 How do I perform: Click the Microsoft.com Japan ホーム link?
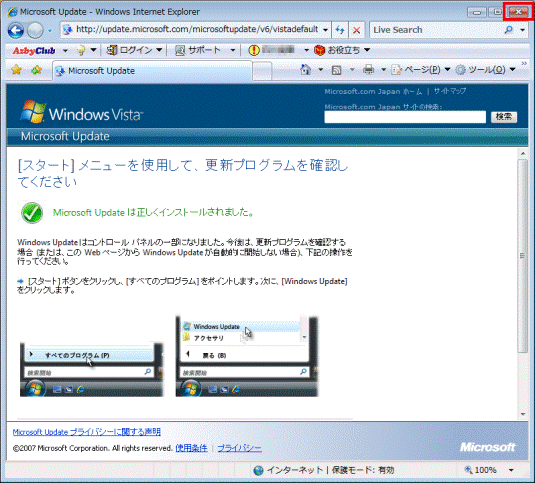373,91
